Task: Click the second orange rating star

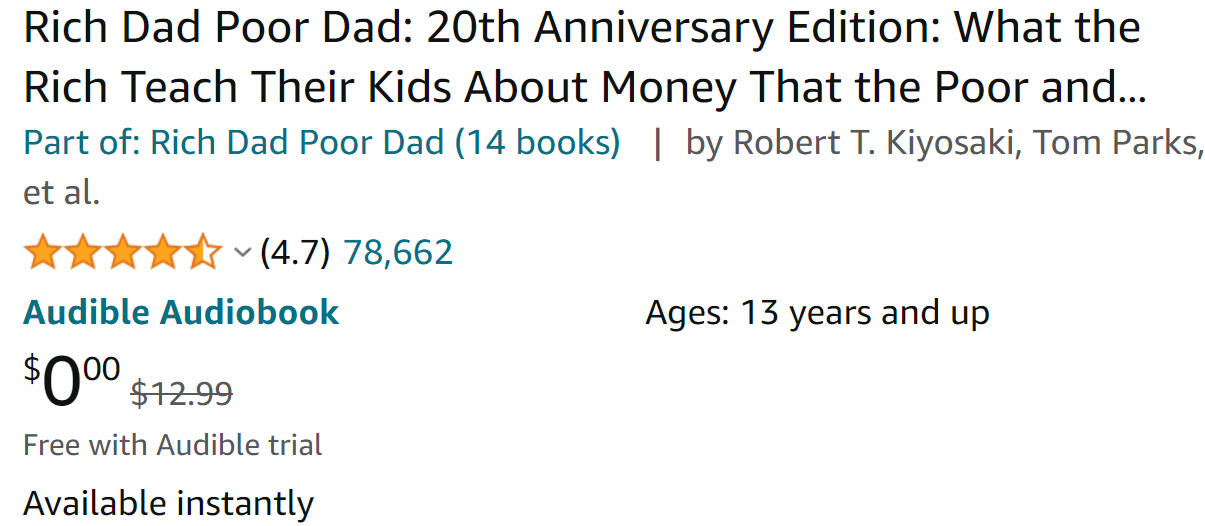Action: [x=82, y=252]
